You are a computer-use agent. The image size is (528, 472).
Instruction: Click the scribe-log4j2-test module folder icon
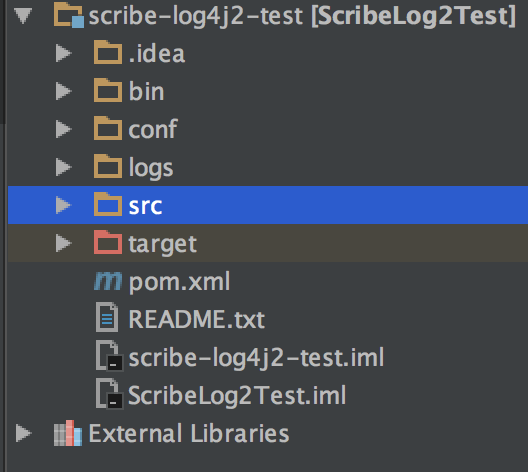pyautogui.click(x=69, y=15)
